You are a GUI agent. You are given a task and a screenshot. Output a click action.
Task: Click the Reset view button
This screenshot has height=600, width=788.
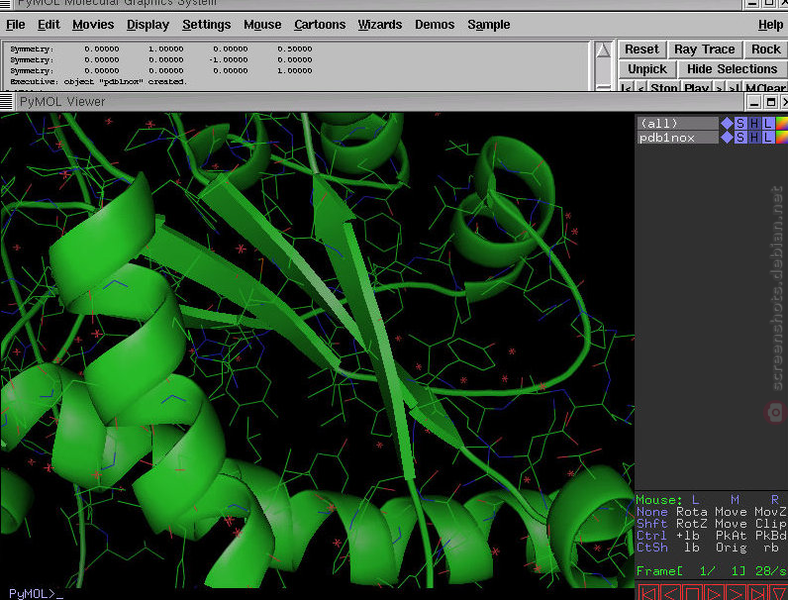pyautogui.click(x=642, y=49)
